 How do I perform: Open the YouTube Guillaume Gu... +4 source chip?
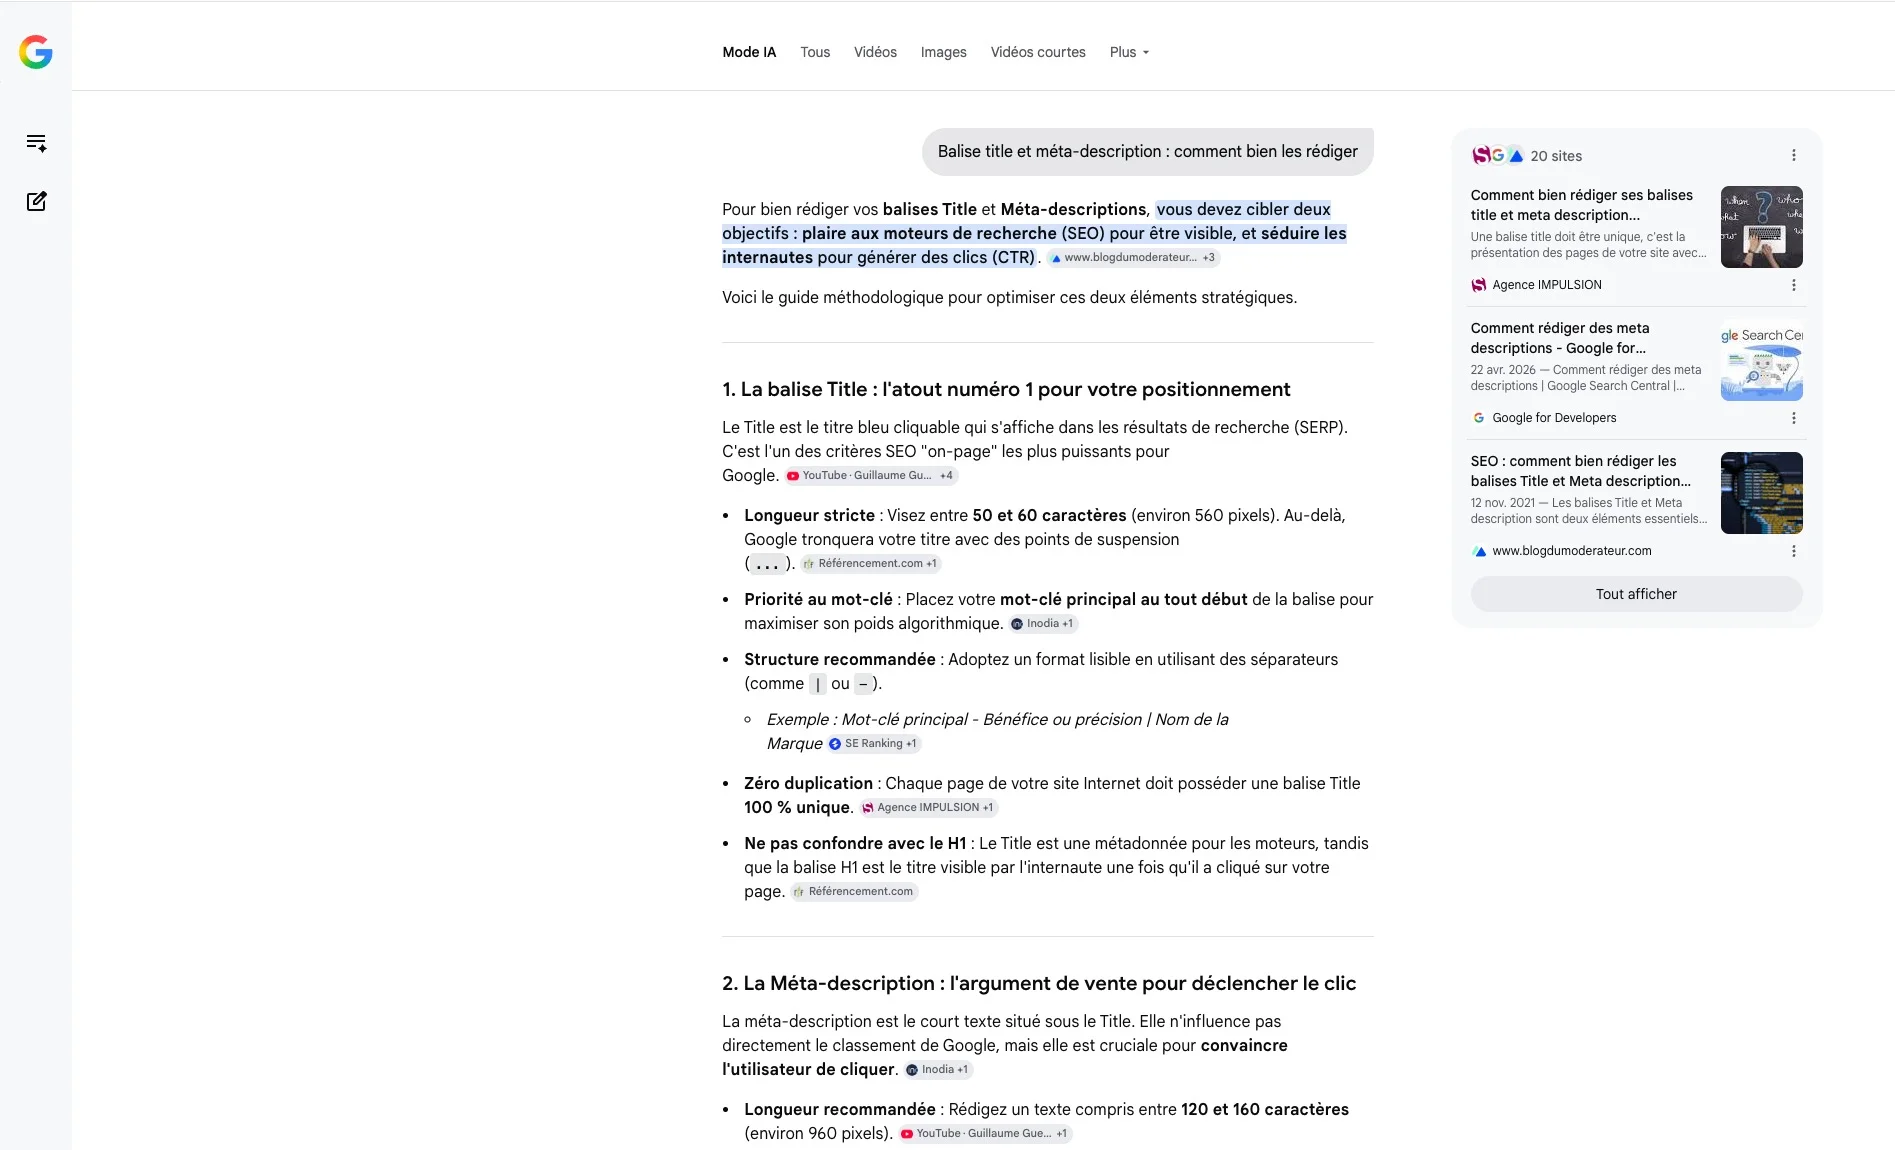click(871, 476)
